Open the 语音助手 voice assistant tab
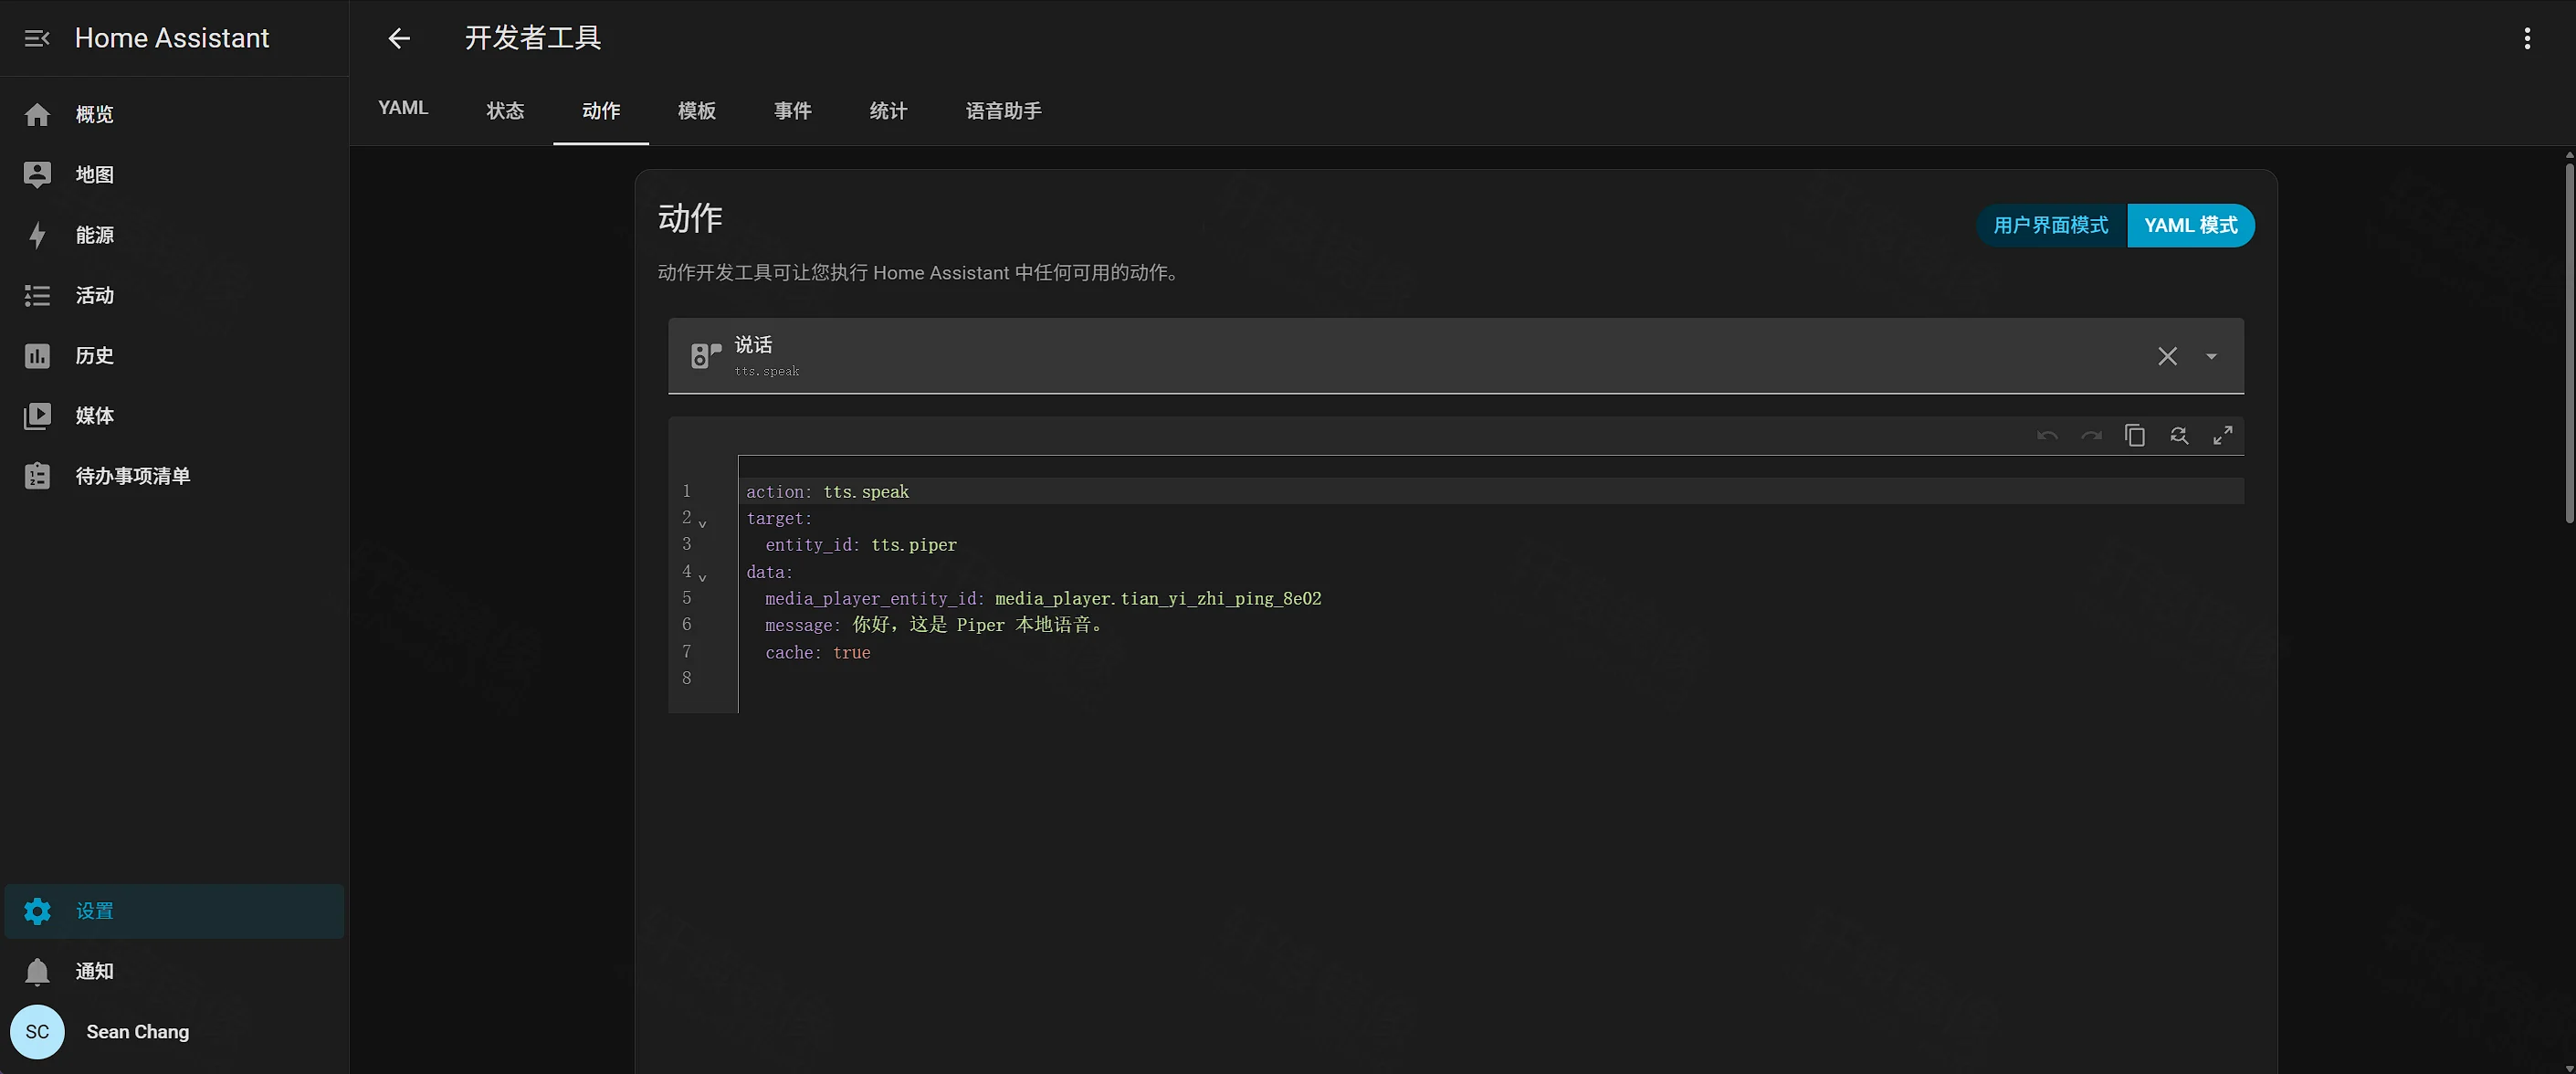Image resolution: width=2576 pixels, height=1074 pixels. (x=1004, y=110)
